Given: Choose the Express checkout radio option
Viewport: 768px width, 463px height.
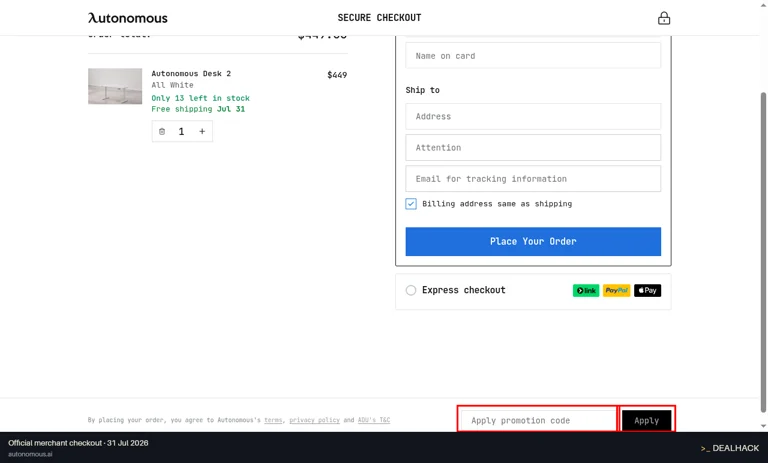Looking at the screenshot, I should pyautogui.click(x=411, y=290).
